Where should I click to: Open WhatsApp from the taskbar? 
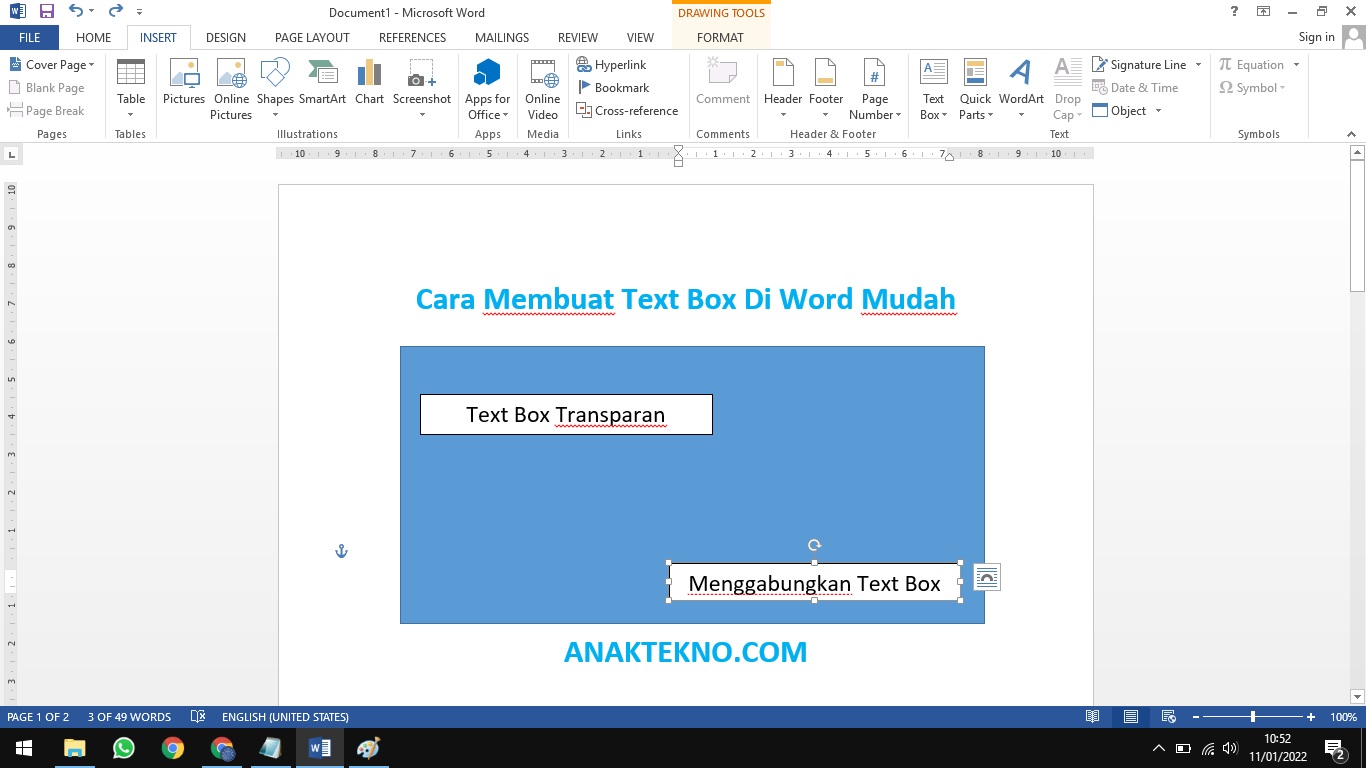pos(124,748)
